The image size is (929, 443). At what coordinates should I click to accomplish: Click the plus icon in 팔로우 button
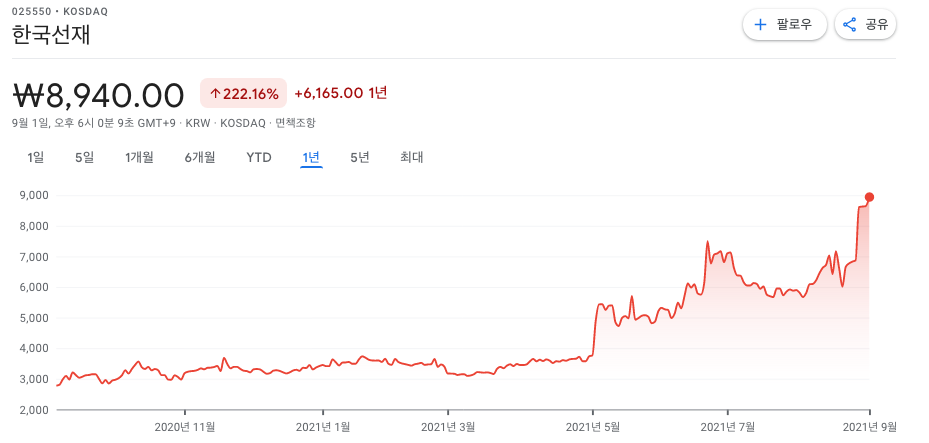(x=760, y=25)
